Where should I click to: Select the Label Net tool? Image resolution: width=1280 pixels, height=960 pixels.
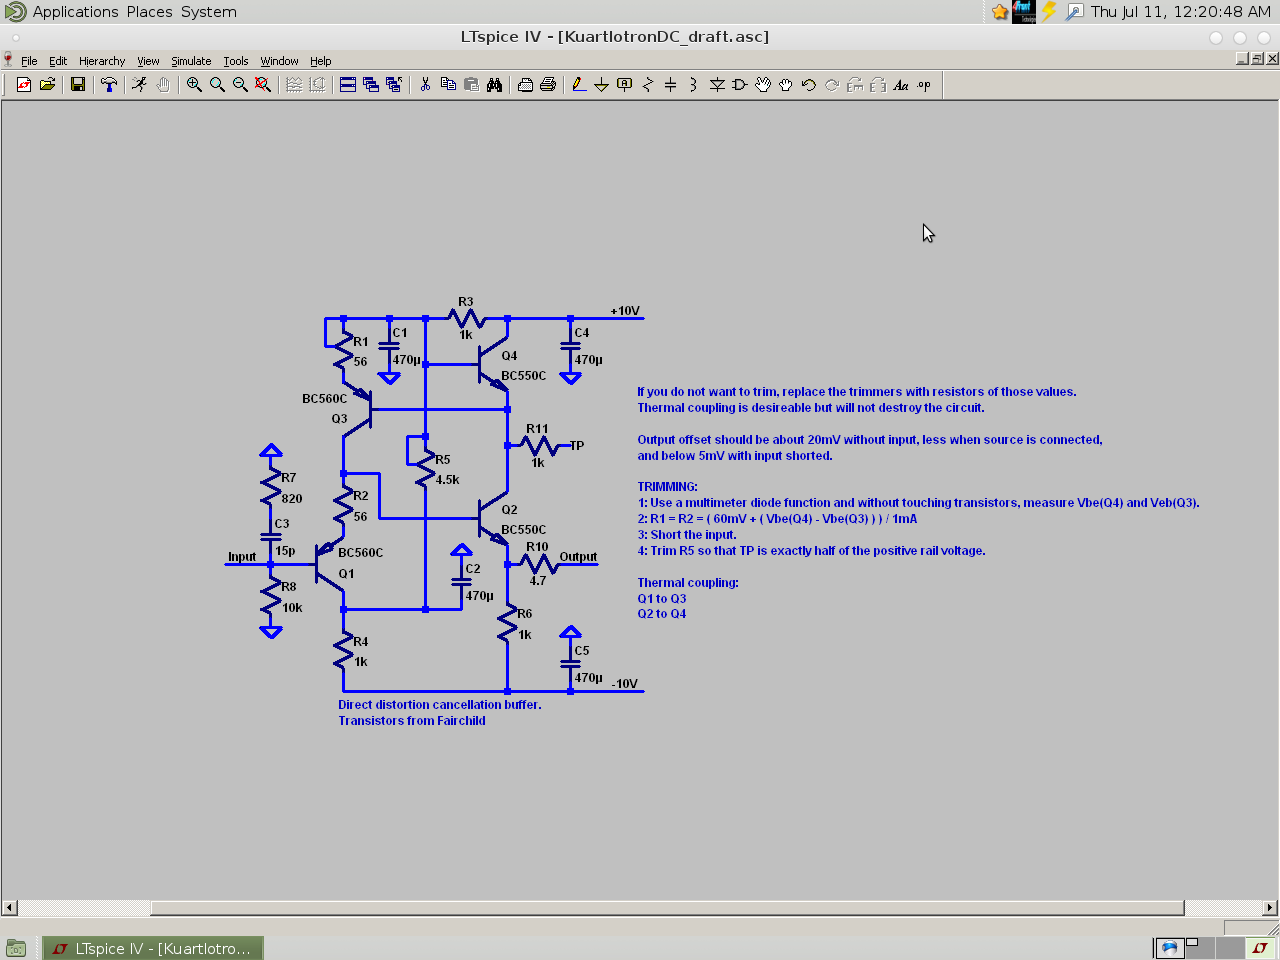[x=625, y=85]
